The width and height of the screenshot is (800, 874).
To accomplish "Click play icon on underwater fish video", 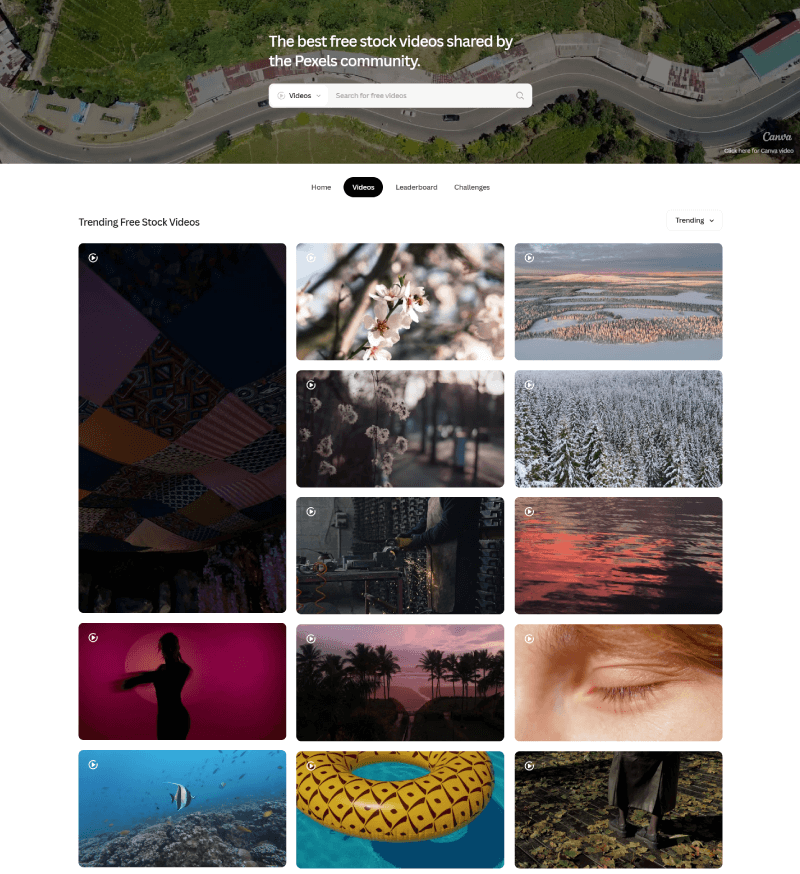I will pos(93,765).
